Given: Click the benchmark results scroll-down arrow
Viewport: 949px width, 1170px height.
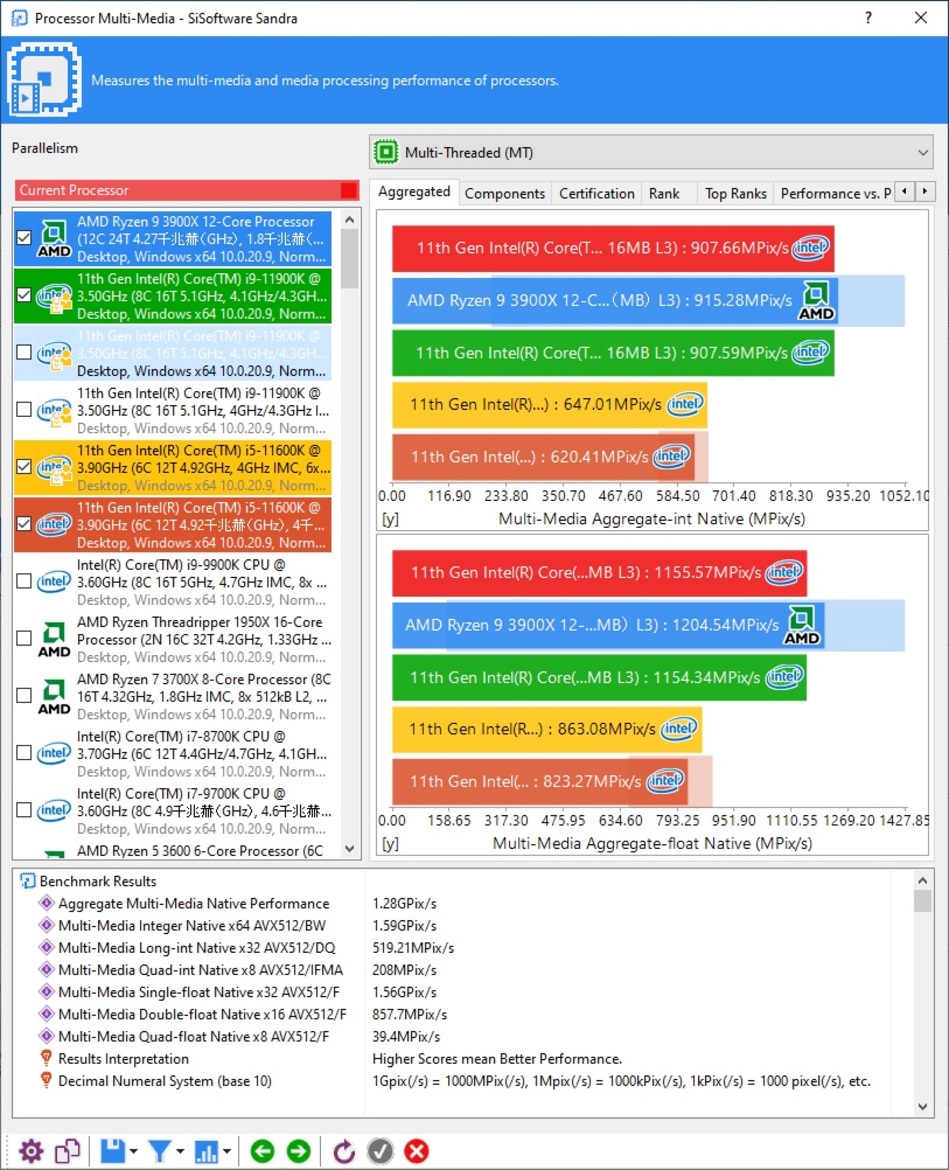Looking at the screenshot, I should point(923,1107).
